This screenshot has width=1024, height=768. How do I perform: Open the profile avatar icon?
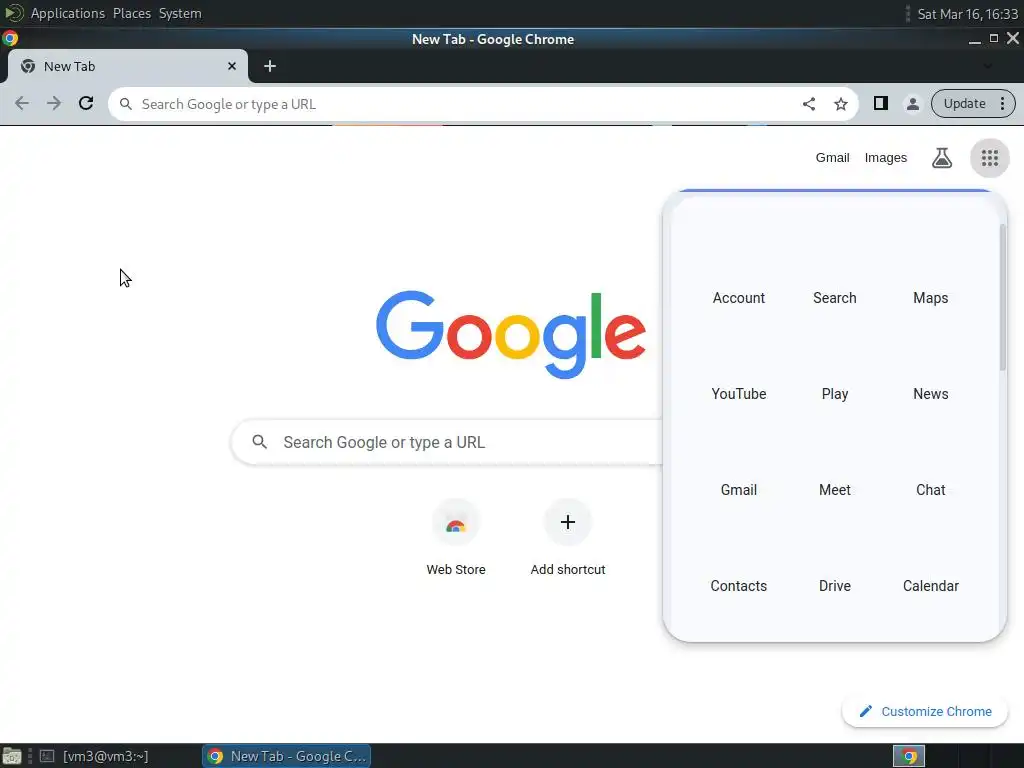coord(912,103)
